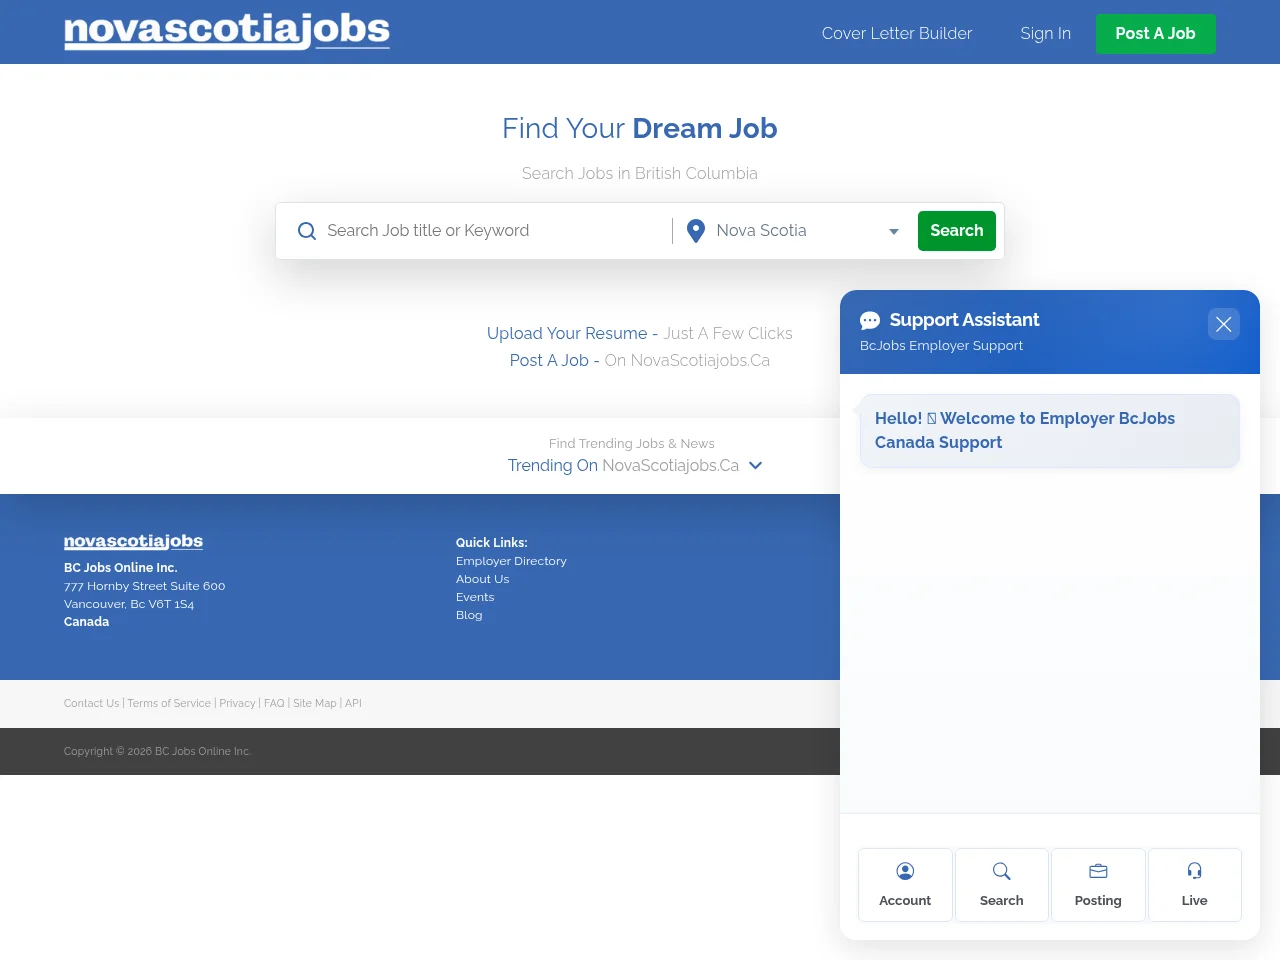Open the Privacy link
1280x960 pixels.
tap(237, 703)
